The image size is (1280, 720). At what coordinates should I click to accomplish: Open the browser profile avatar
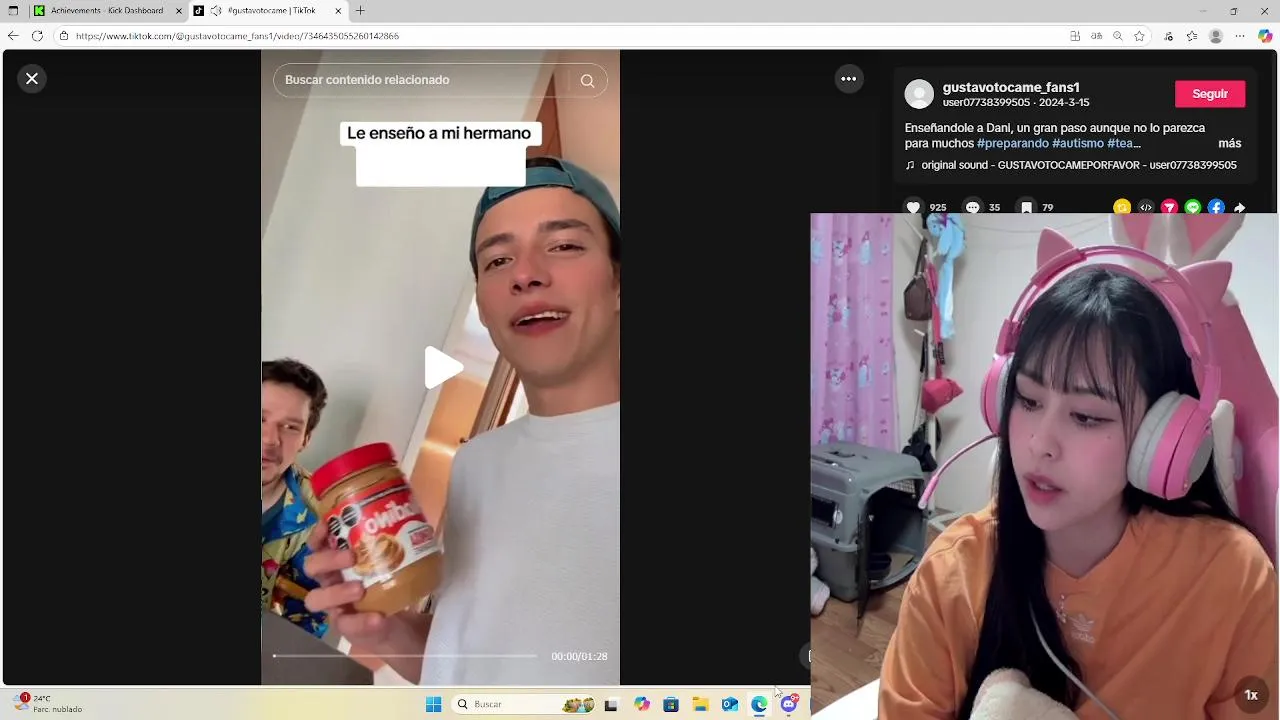click(1216, 36)
